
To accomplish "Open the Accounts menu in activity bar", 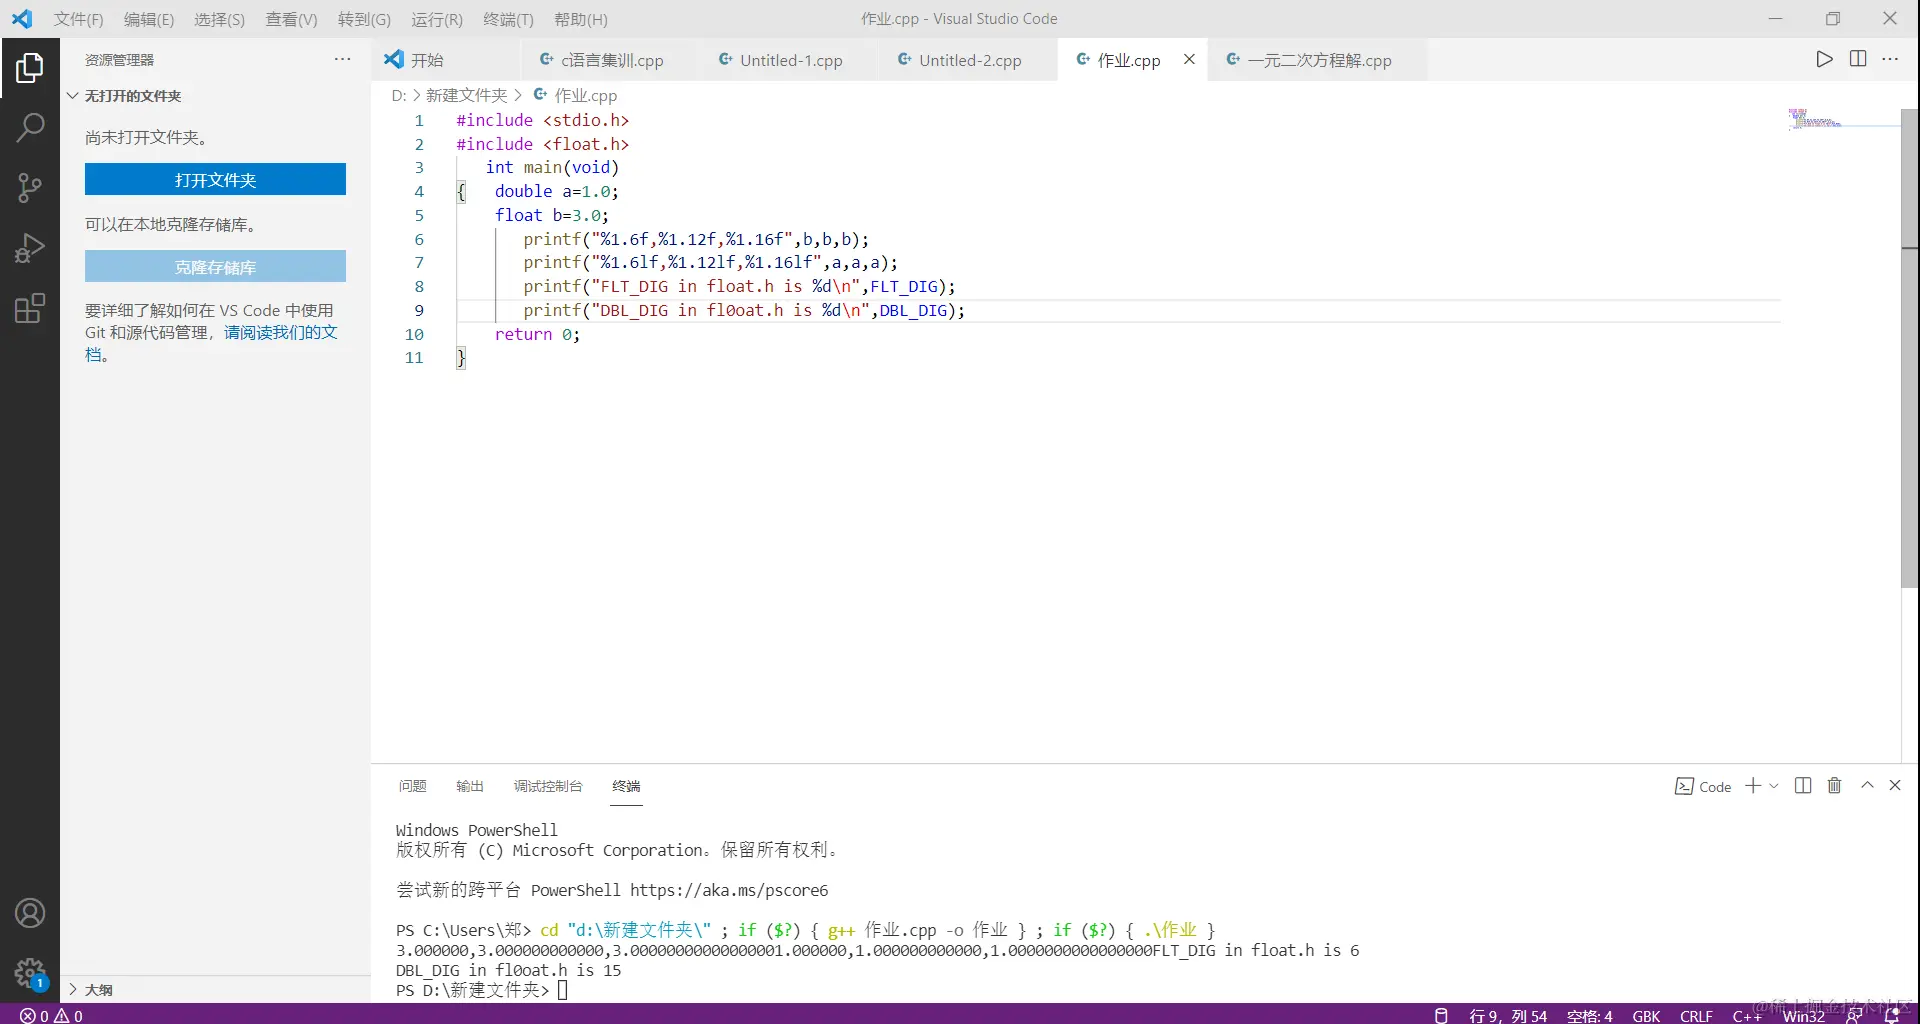I will (x=30, y=913).
